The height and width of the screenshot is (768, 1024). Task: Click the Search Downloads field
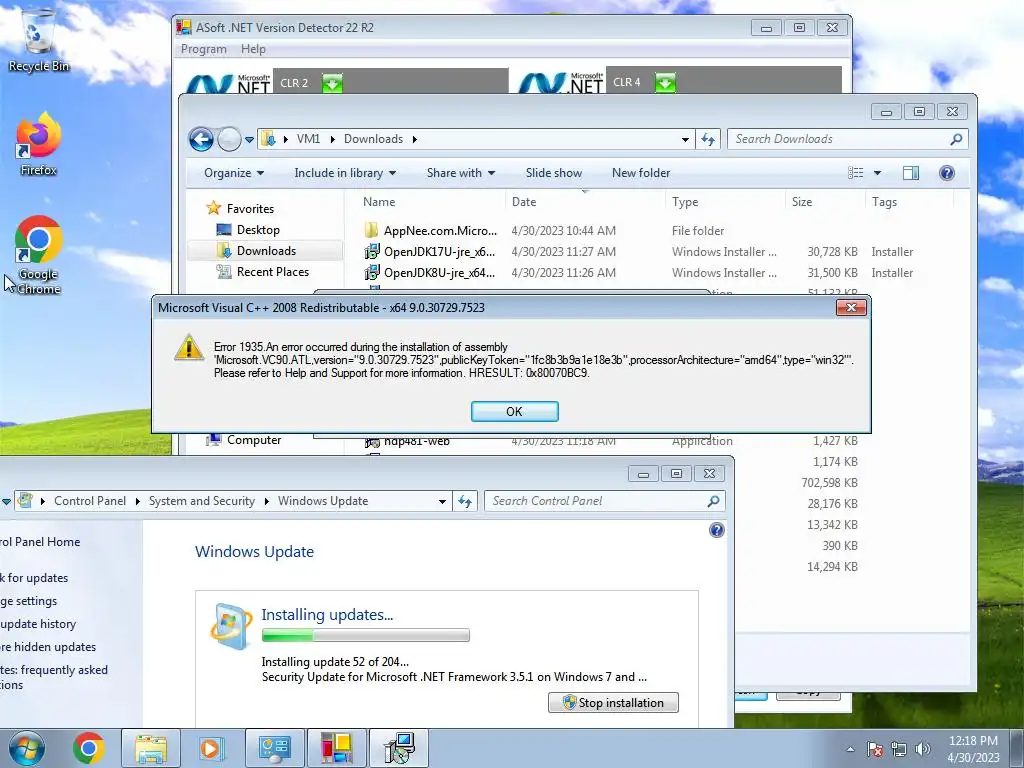coord(847,139)
